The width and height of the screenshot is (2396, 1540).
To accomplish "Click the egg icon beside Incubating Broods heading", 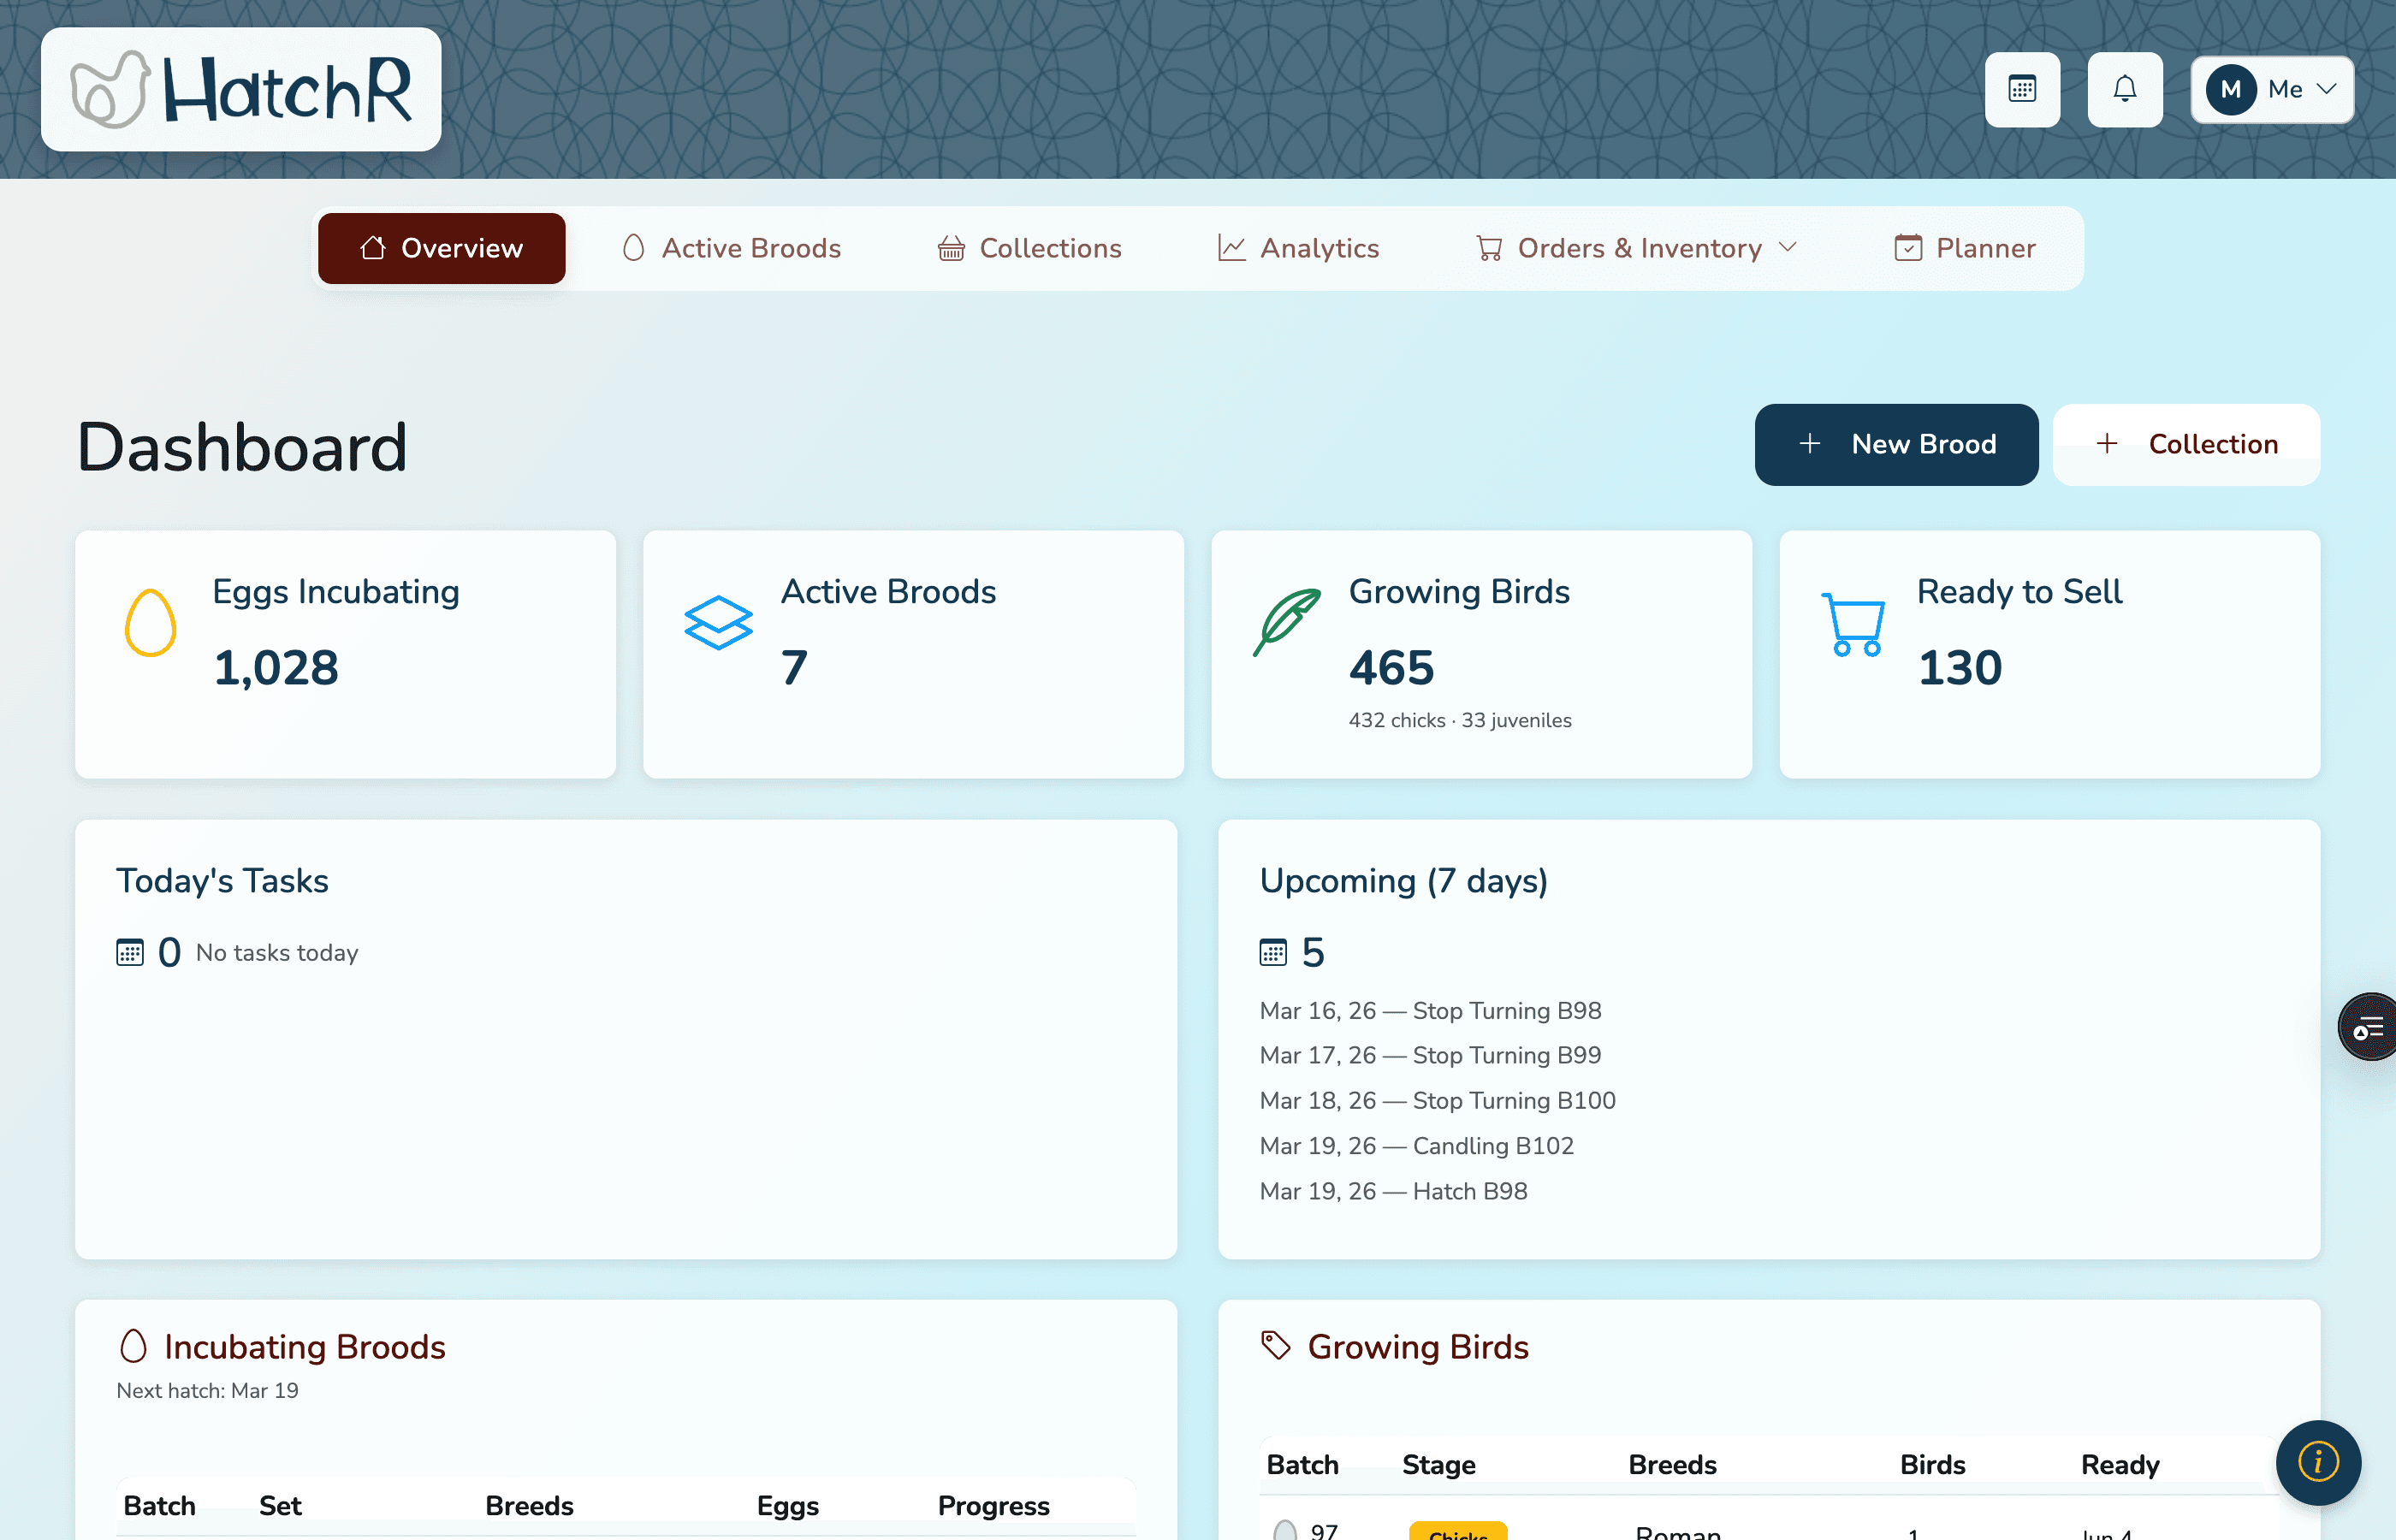I will tap(133, 1346).
